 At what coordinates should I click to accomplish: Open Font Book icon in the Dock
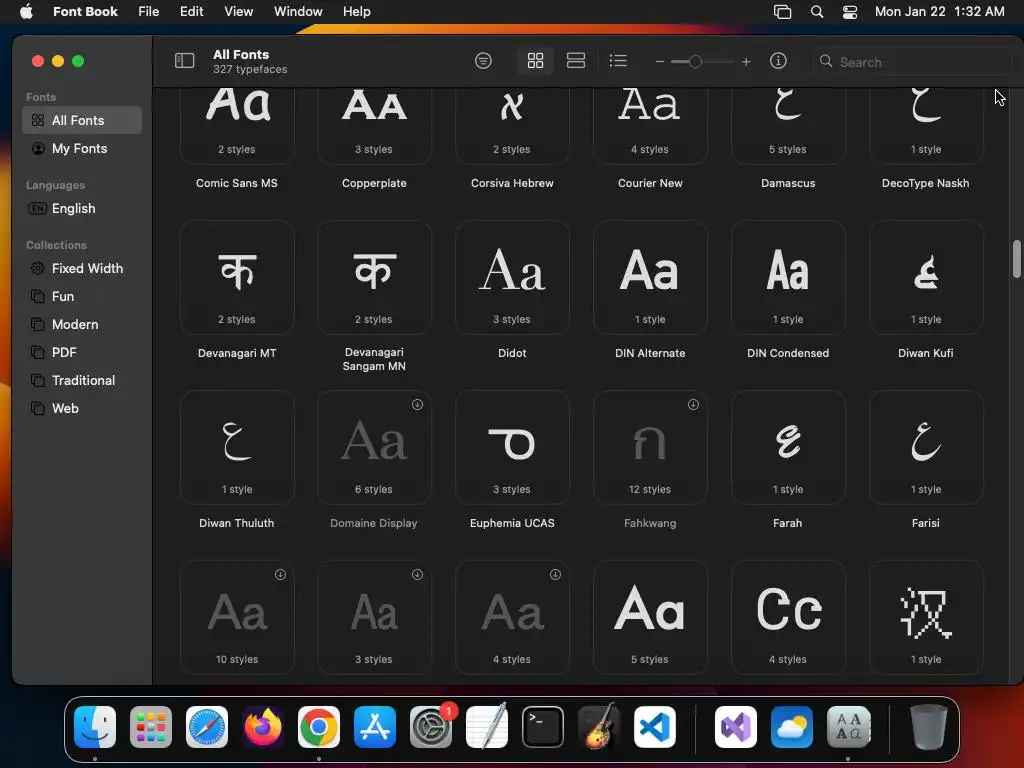848,727
